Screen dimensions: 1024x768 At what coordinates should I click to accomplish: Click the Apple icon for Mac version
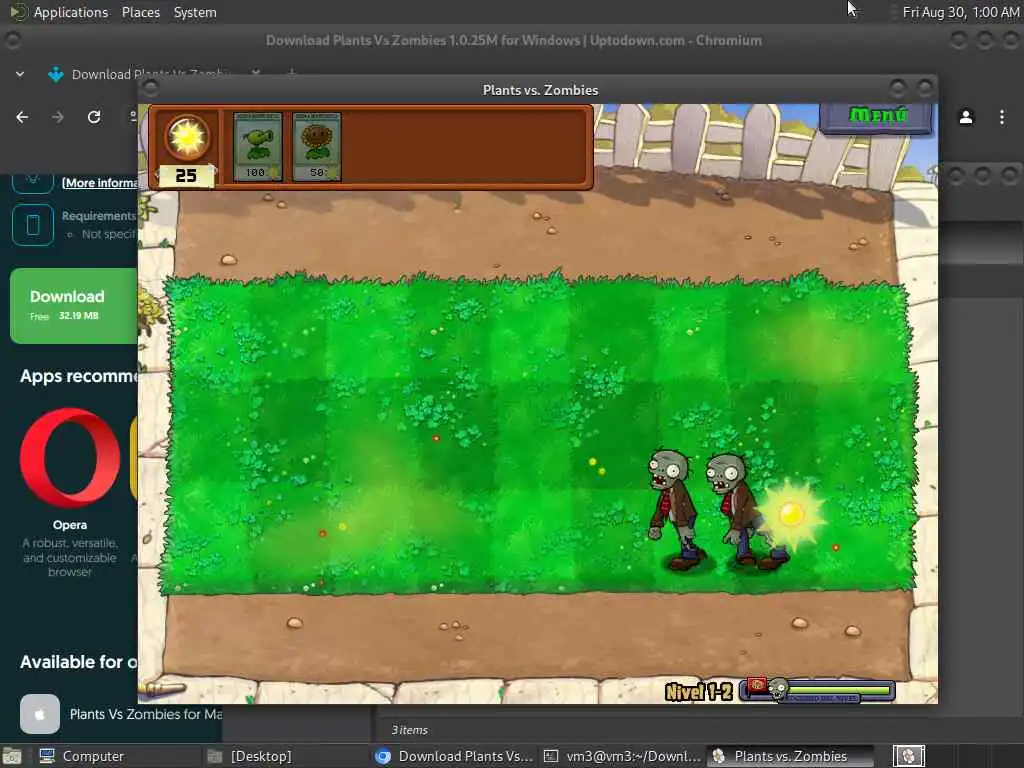(x=40, y=714)
